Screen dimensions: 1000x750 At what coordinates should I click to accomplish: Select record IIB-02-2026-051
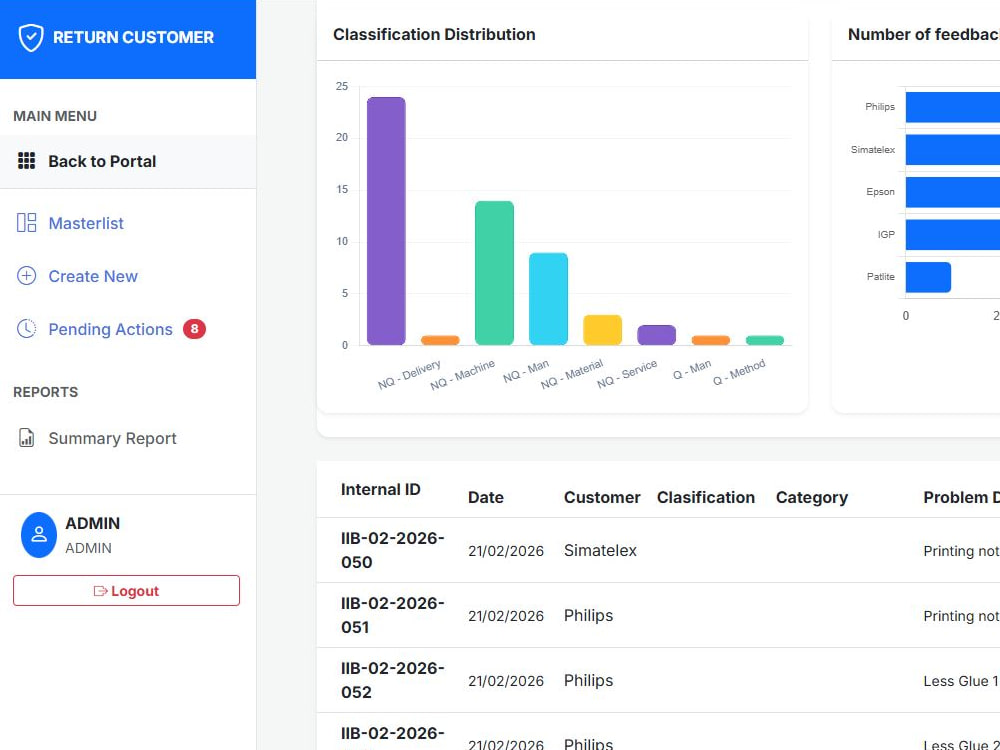click(392, 615)
